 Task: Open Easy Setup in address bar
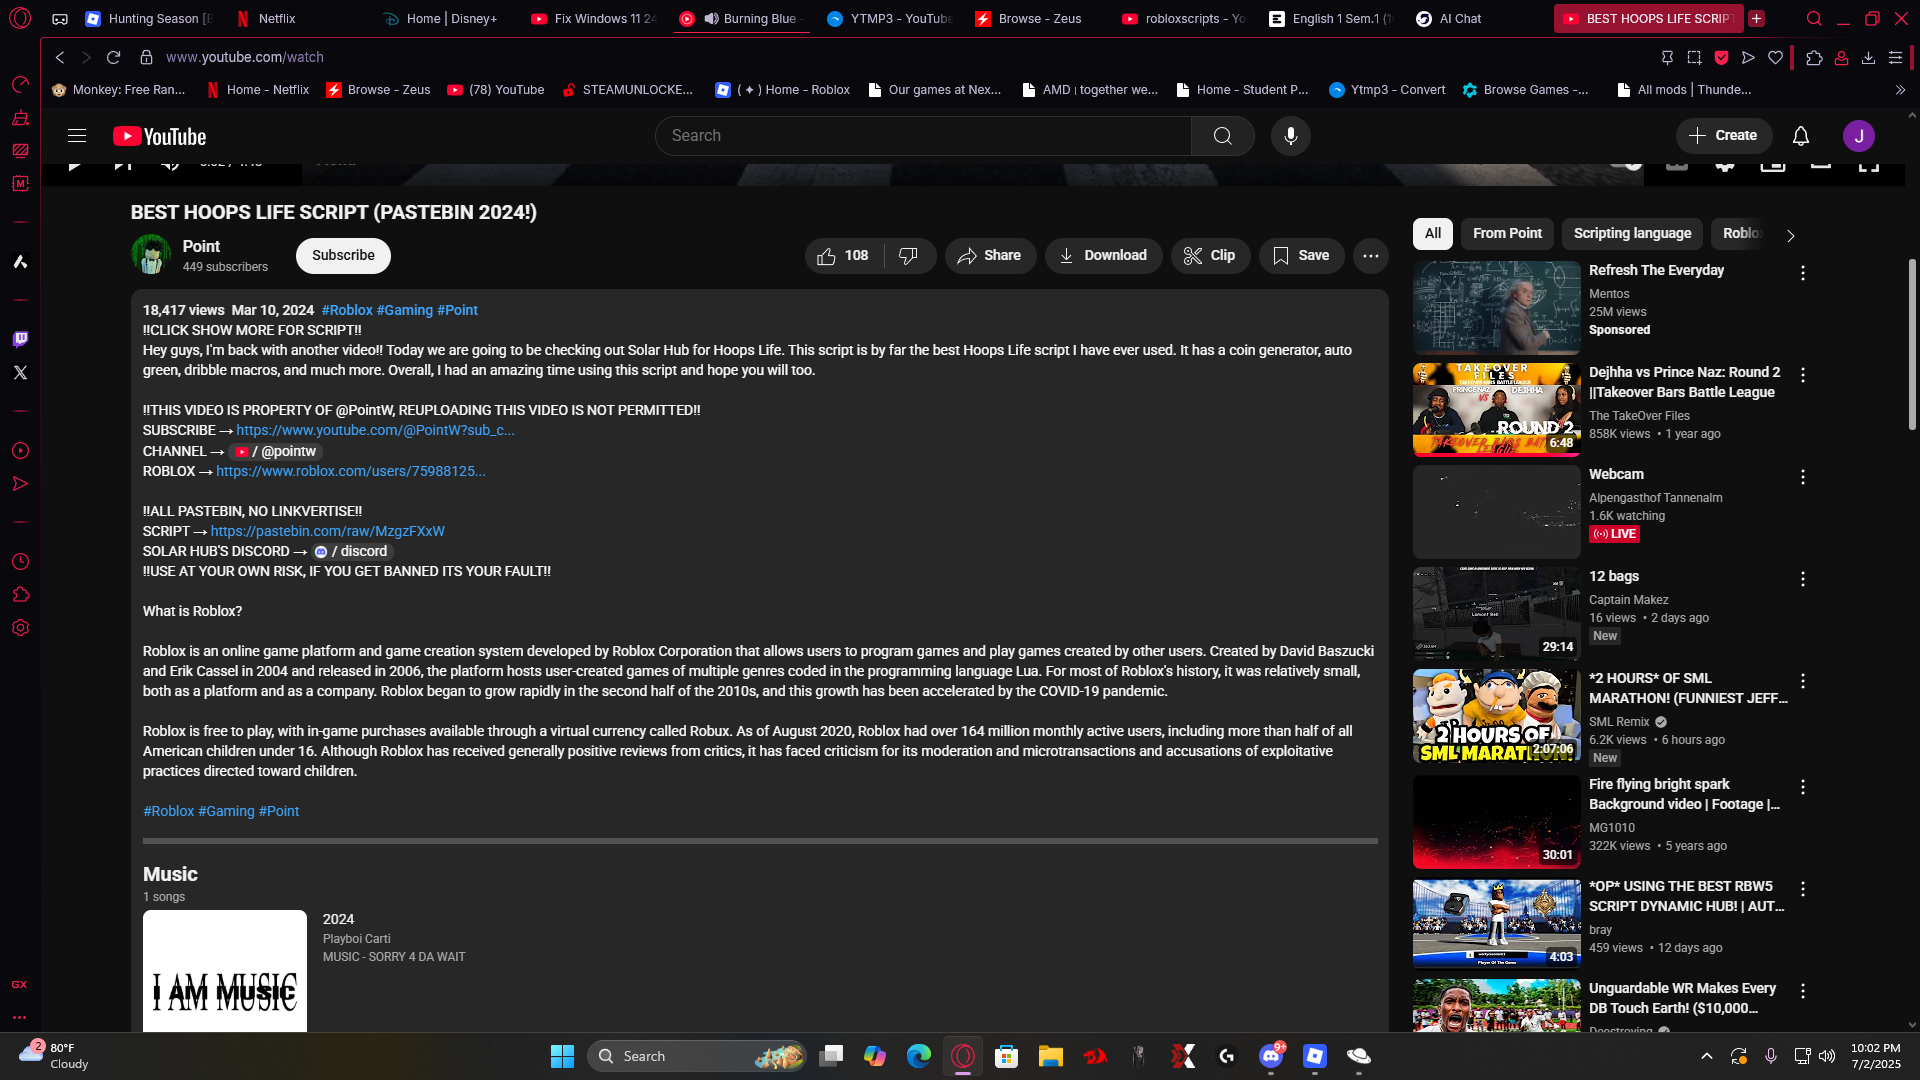tap(1895, 57)
